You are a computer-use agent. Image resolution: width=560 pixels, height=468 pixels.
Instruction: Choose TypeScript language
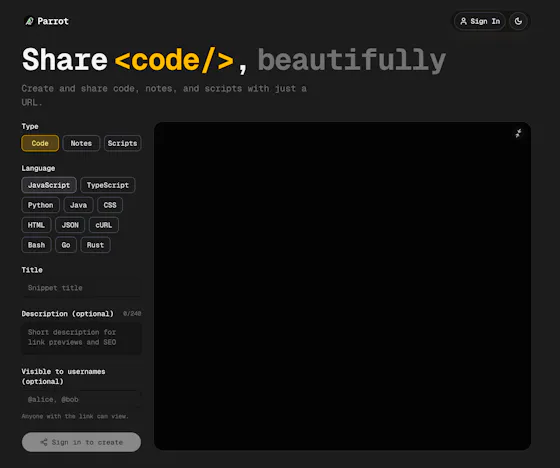[x=108, y=185]
